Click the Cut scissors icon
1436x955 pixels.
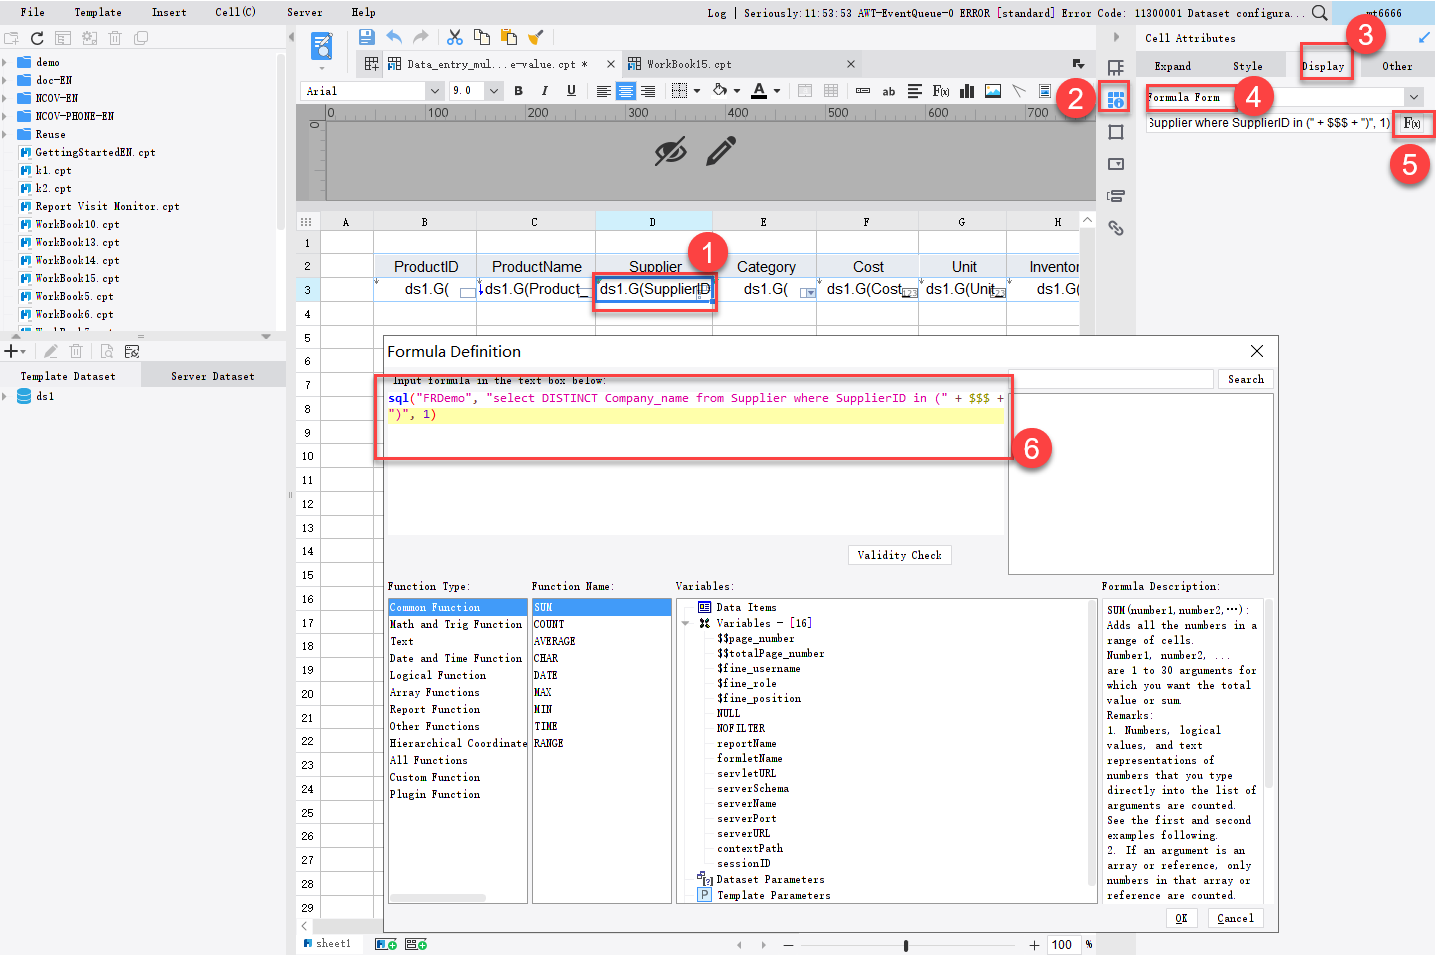tap(455, 37)
